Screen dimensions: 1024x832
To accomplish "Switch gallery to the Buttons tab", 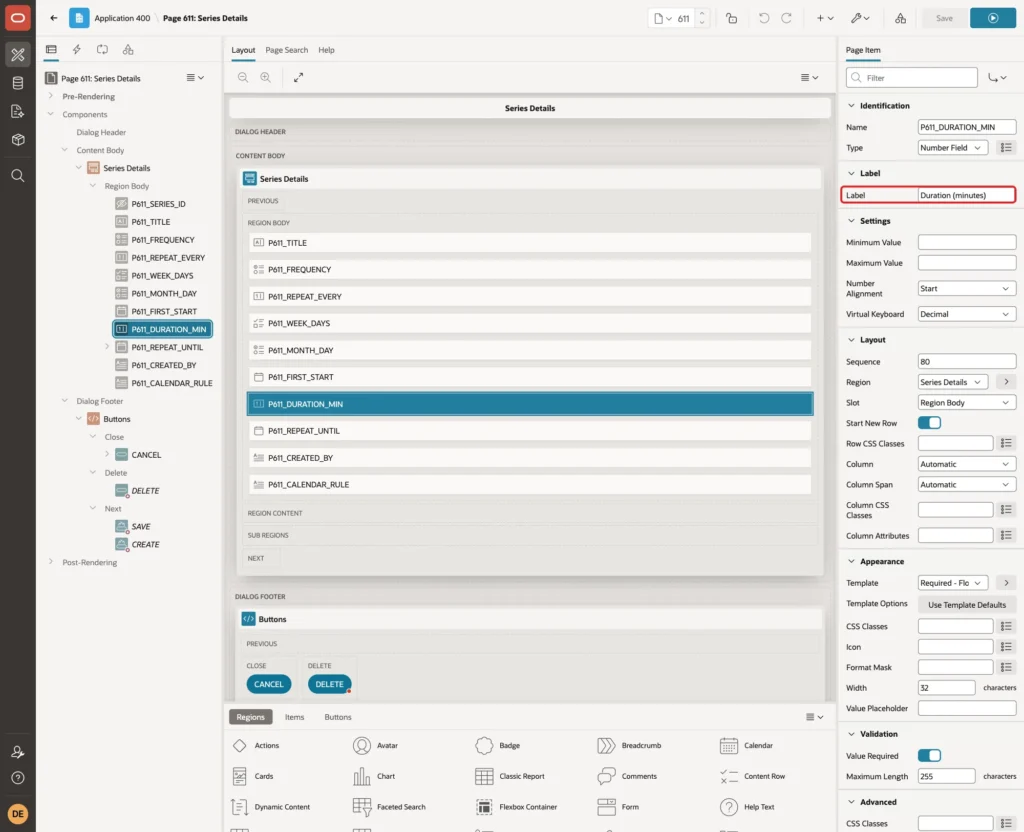I will pos(338,717).
